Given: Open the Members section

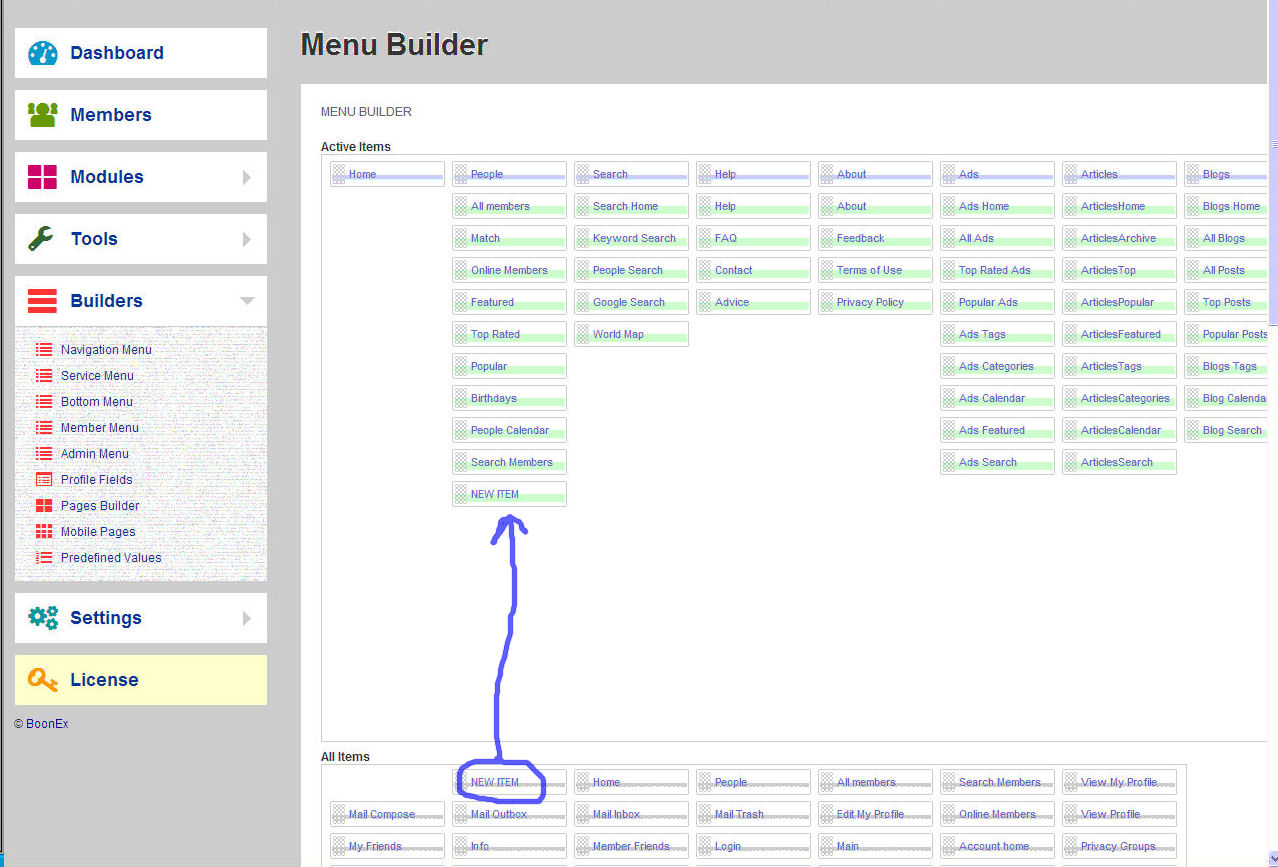Looking at the screenshot, I should (x=141, y=115).
